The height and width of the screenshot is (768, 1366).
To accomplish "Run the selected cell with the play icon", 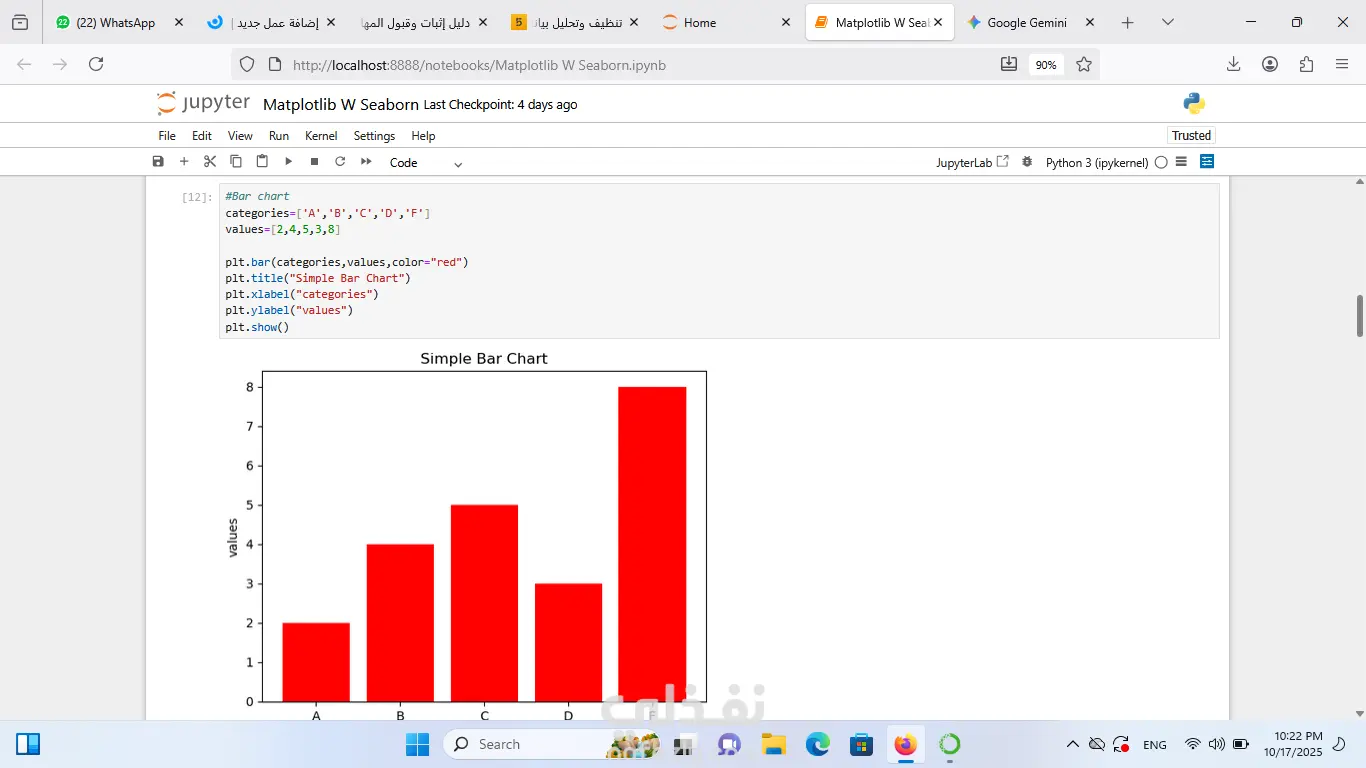I will point(288,162).
